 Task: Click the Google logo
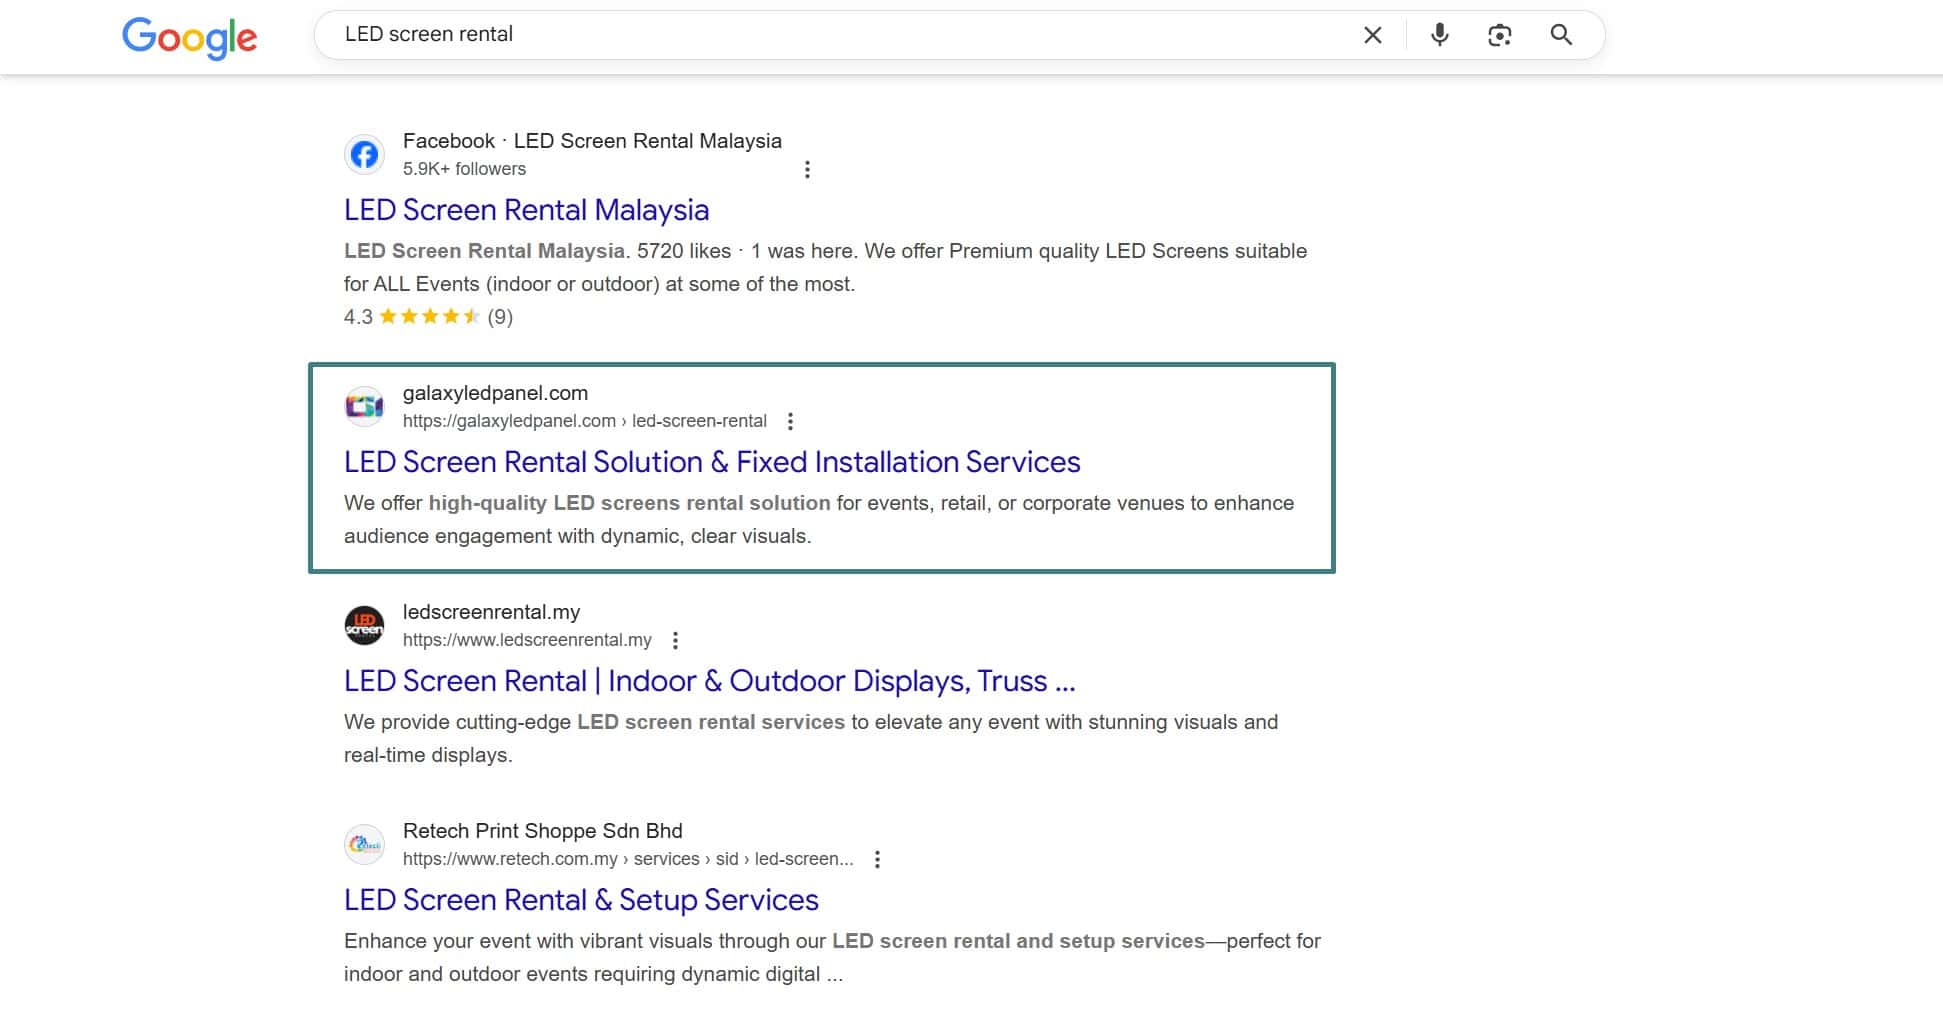(189, 37)
